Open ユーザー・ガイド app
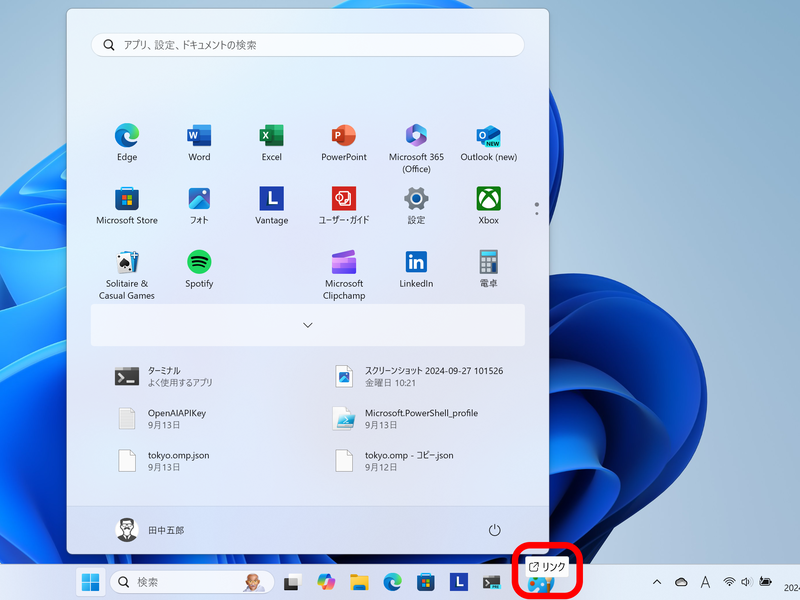The height and width of the screenshot is (600, 800). pyautogui.click(x=344, y=206)
